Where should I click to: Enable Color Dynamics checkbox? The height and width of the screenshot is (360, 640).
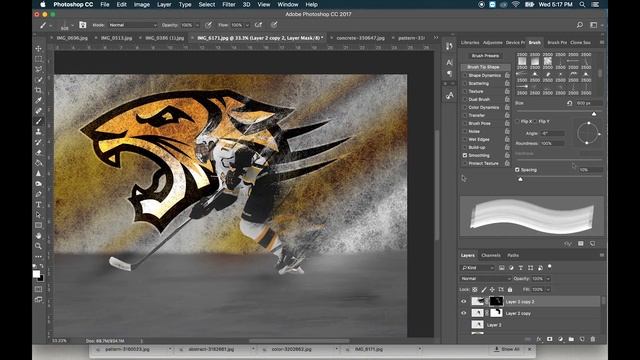[x=465, y=107]
